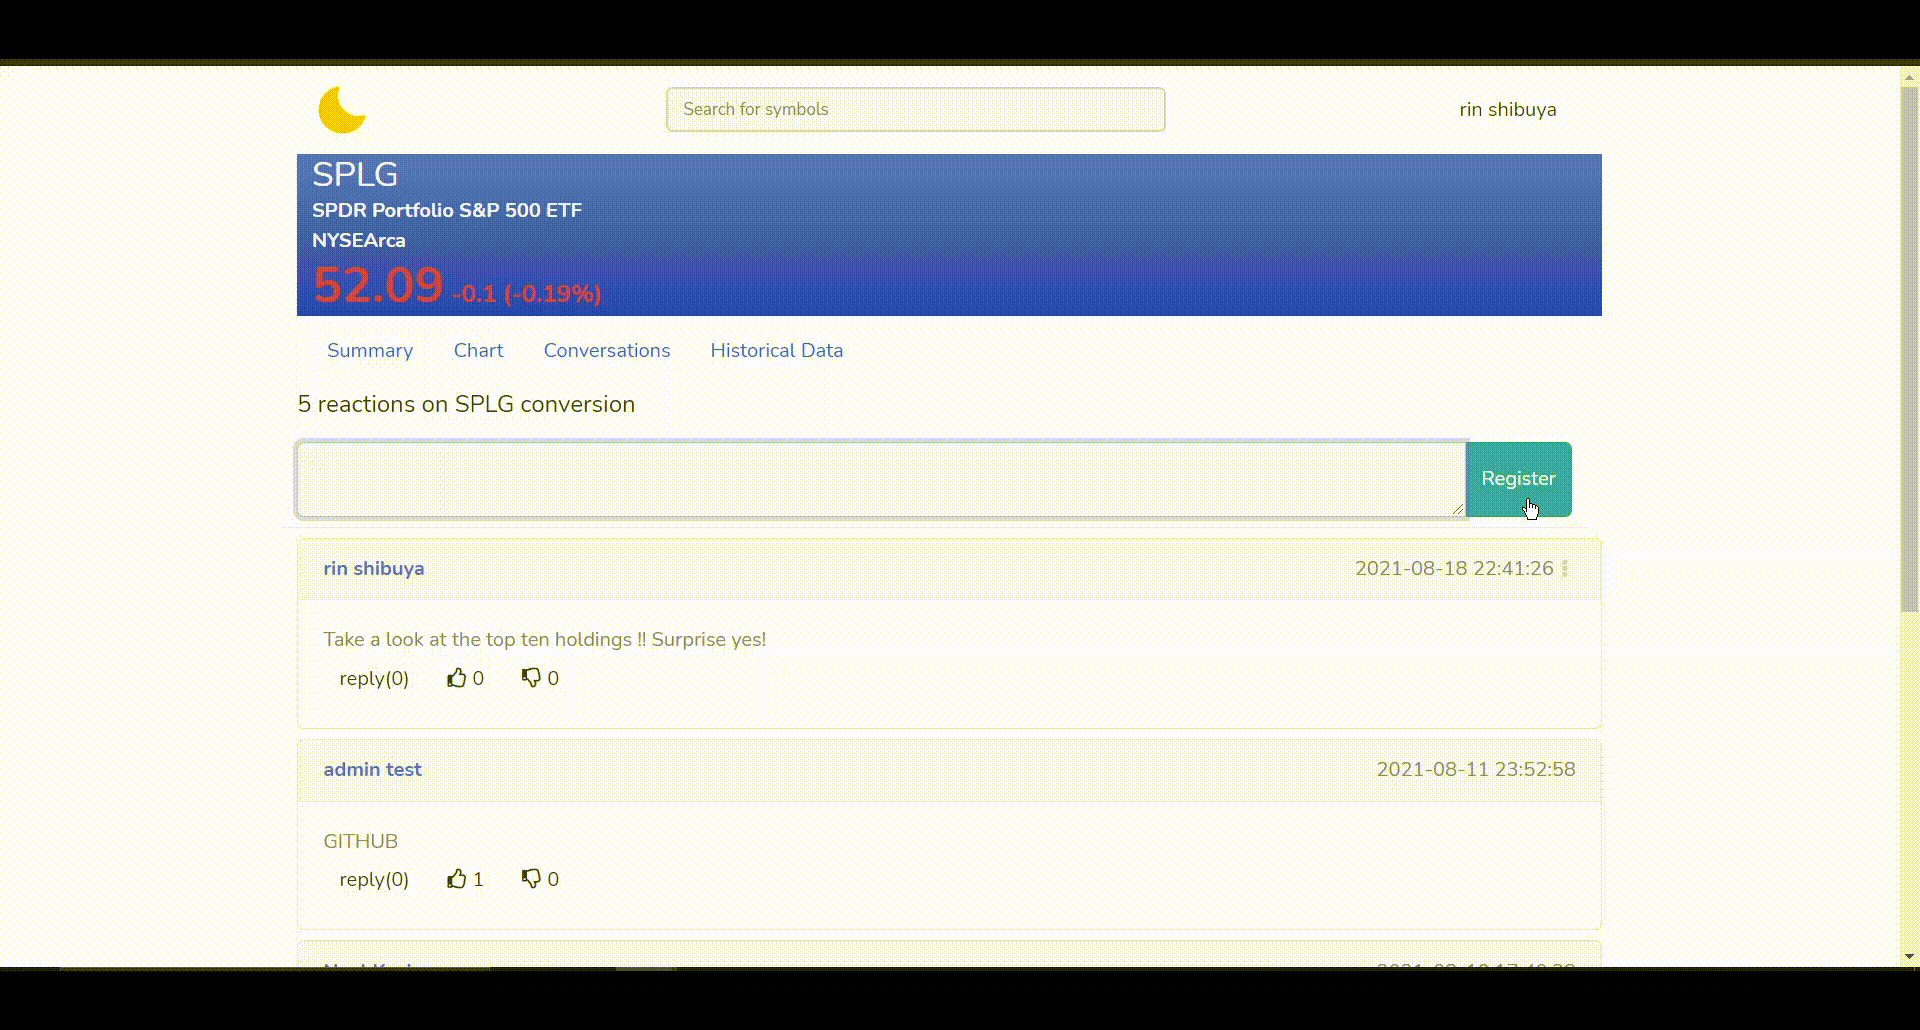The image size is (1920, 1030).
Task: Click the timestamp 2021-08-11 23:52:58
Action: pos(1476,769)
